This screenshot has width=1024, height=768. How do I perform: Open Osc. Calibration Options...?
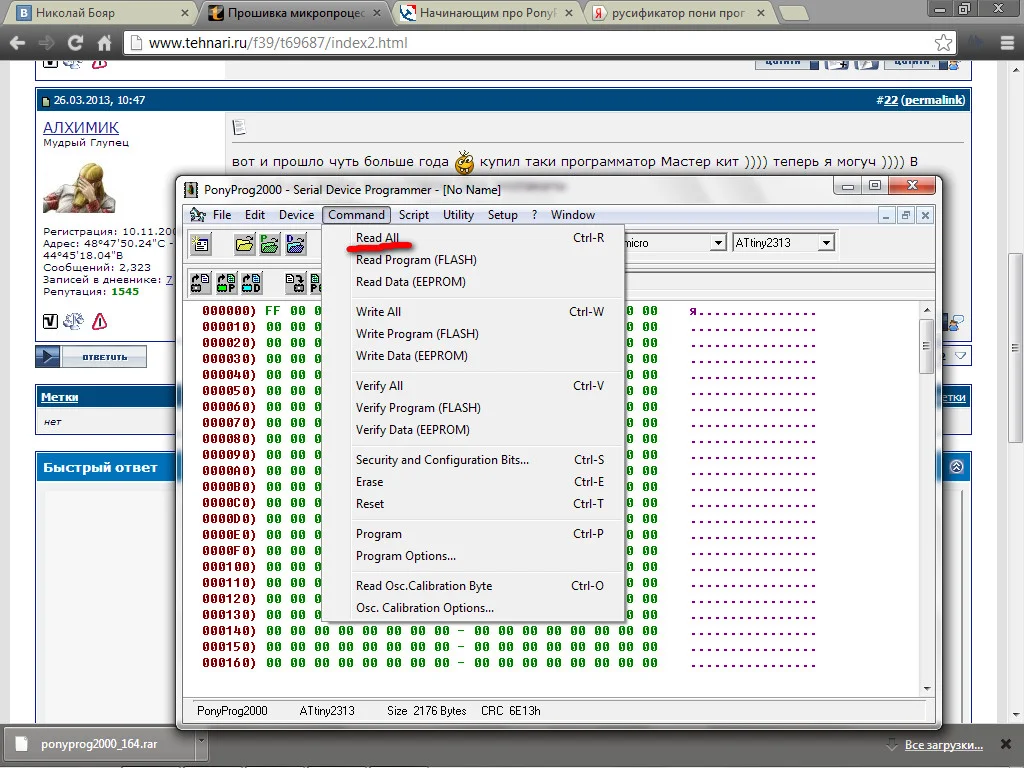pyautogui.click(x=473, y=608)
